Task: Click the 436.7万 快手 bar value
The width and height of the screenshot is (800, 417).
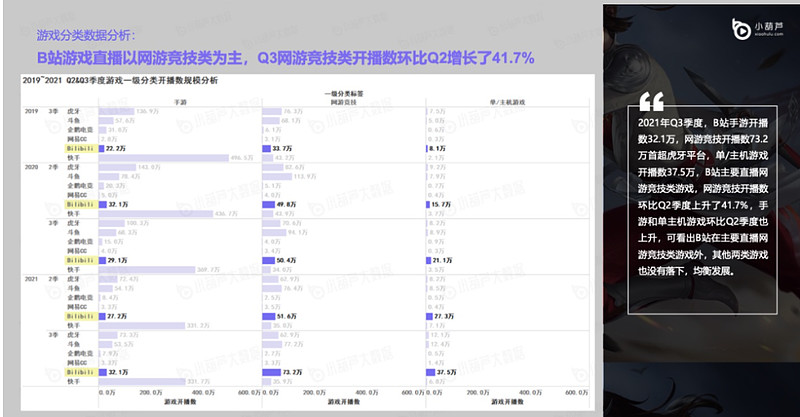Action: point(226,213)
